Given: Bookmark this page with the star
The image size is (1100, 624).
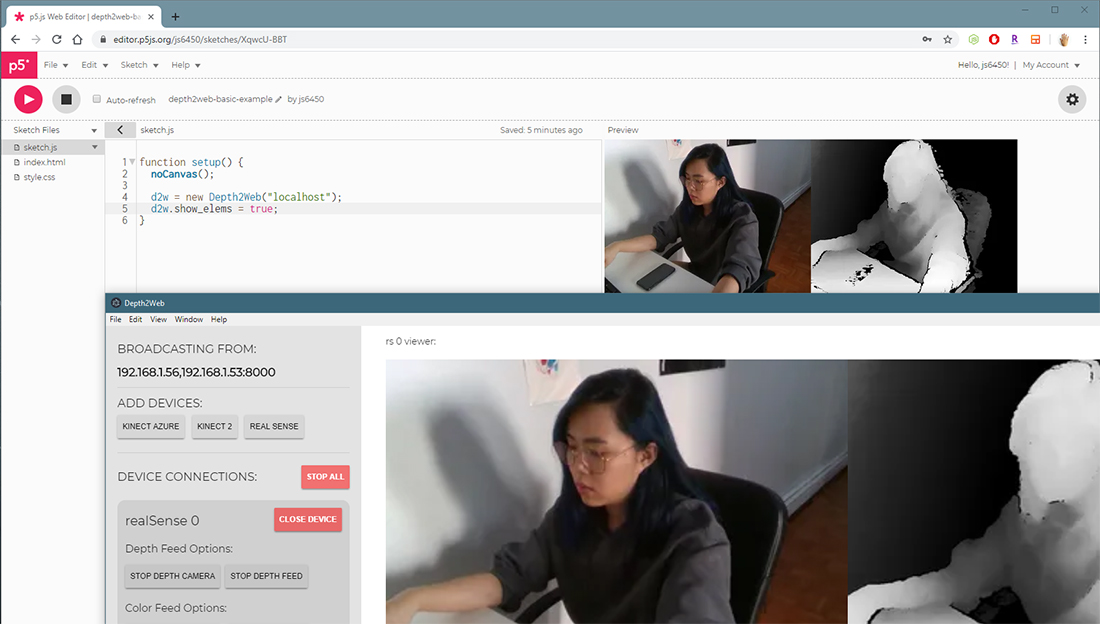Looking at the screenshot, I should (948, 39).
